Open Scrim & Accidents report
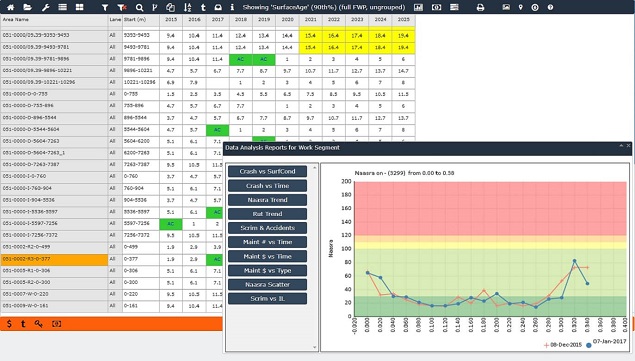635x361 pixels. (x=267, y=228)
